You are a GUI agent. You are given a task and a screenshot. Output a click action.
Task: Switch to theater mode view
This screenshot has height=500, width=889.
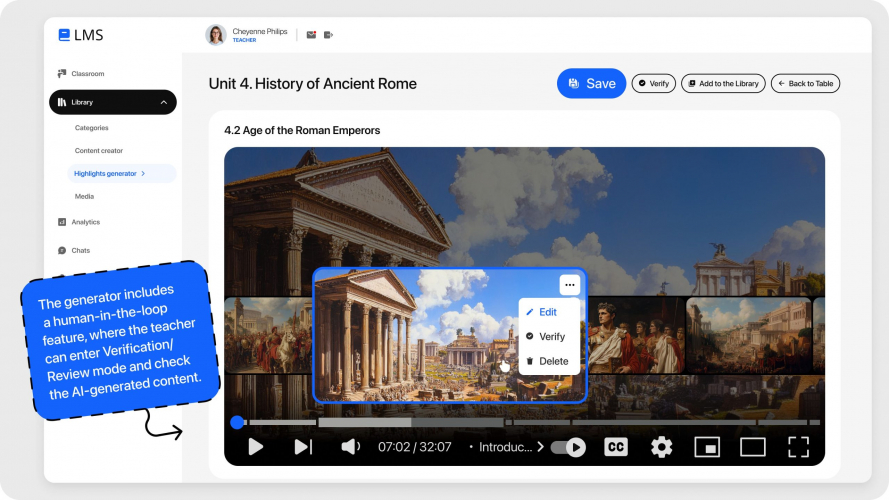(752, 447)
